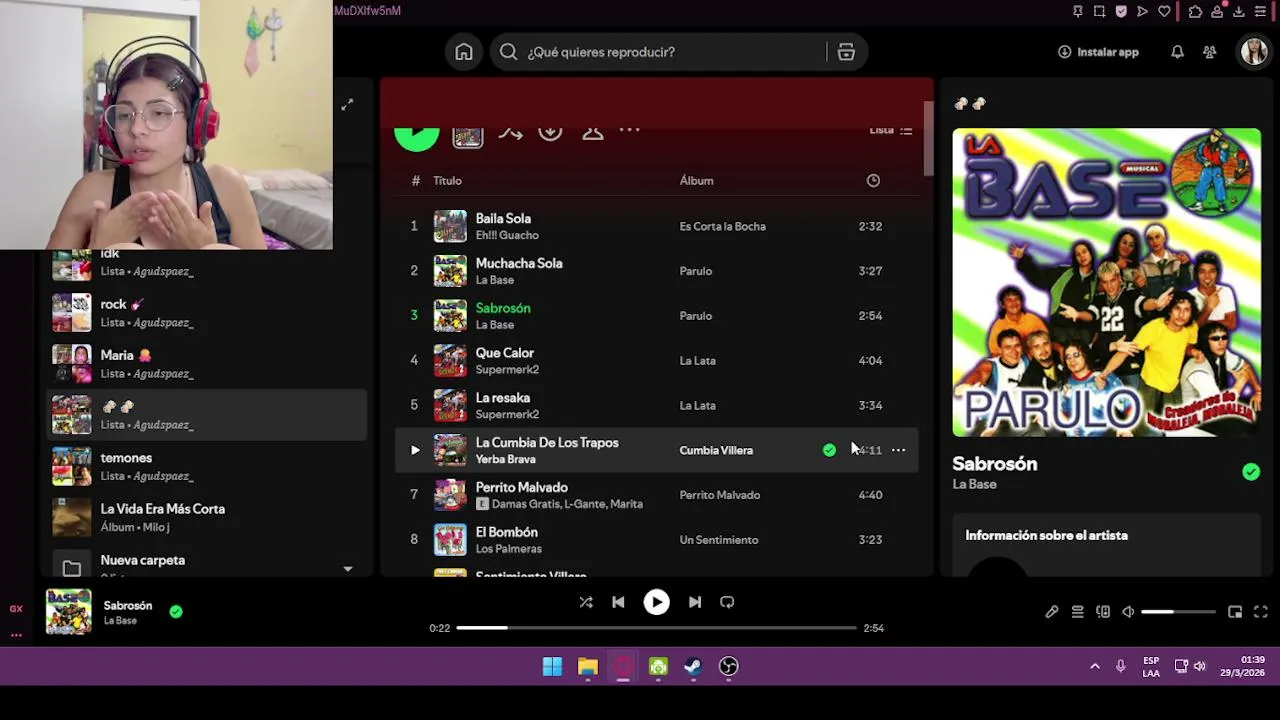Open the browser downloads icon

pos(1238,11)
